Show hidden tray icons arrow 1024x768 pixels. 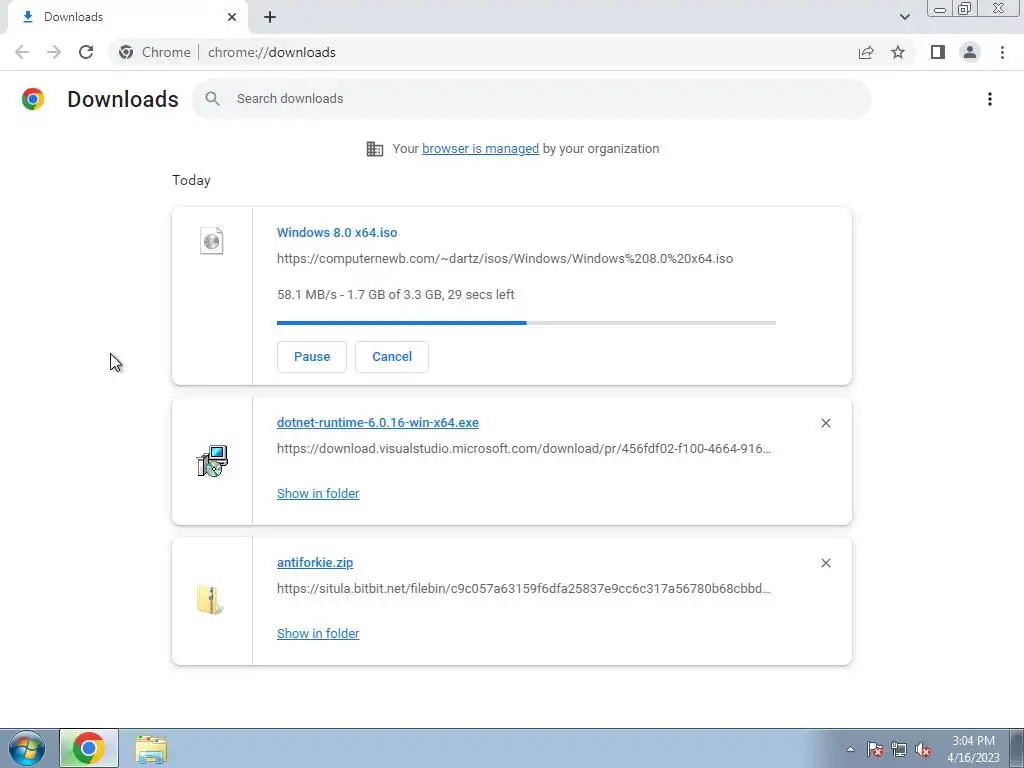click(x=850, y=750)
